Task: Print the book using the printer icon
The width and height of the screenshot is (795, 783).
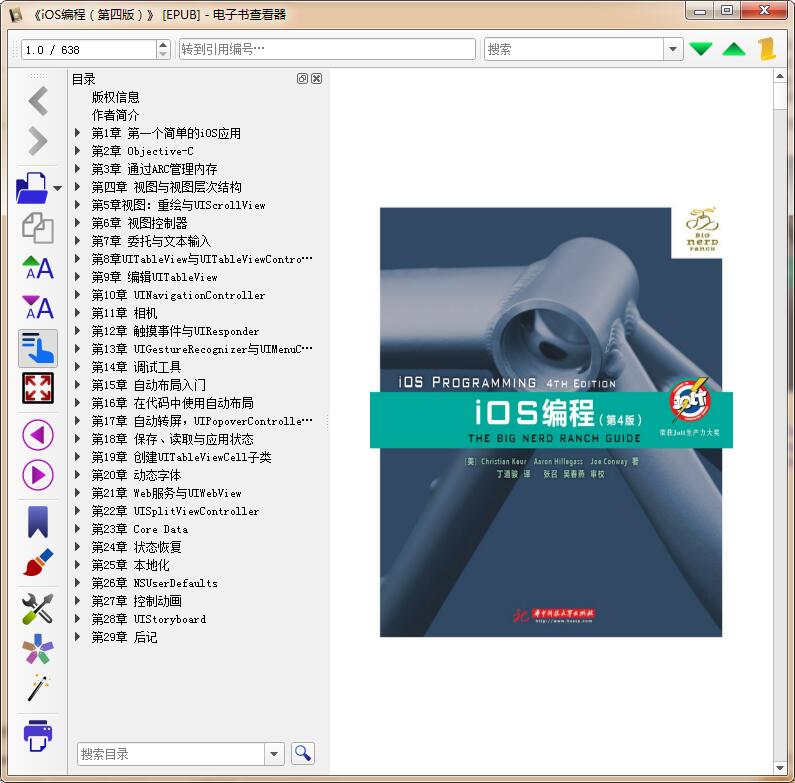Action: (38, 735)
